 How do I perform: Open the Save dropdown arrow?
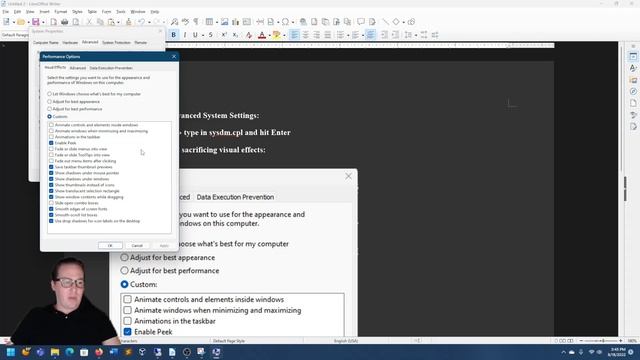tap(42, 22)
